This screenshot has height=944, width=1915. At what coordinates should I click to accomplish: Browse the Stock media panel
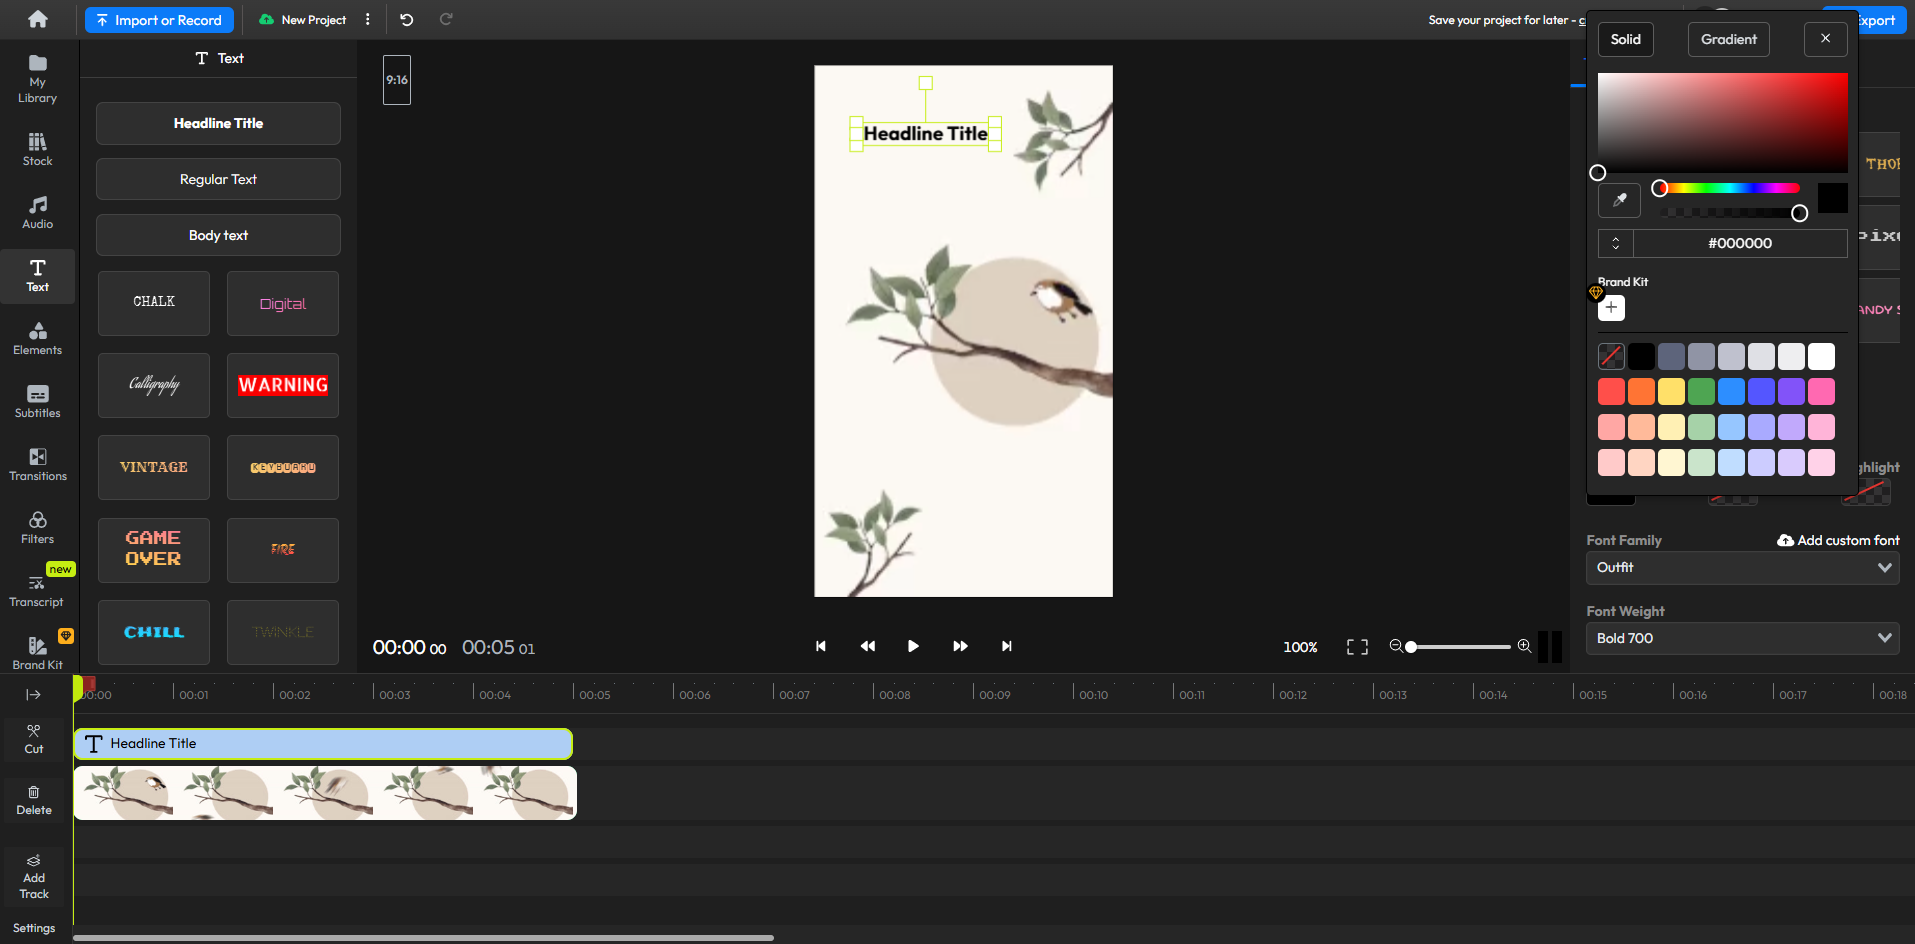point(37,148)
